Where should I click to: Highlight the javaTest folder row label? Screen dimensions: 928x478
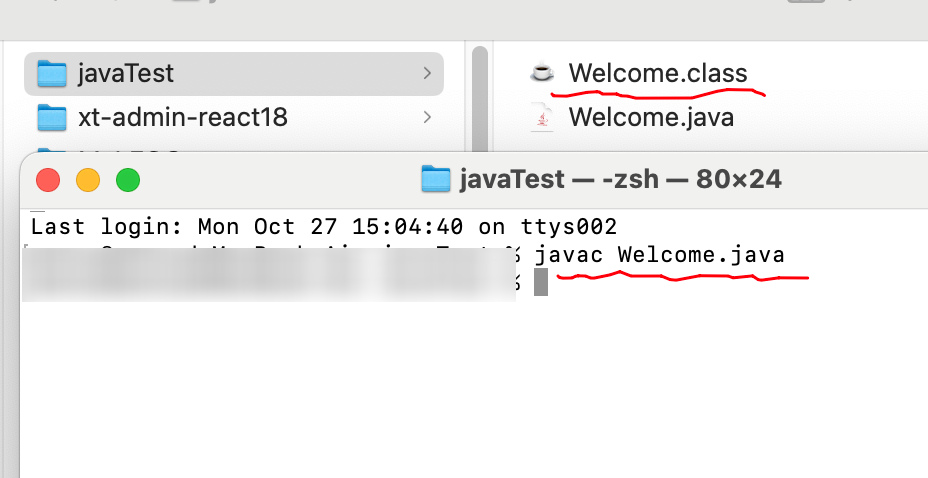point(126,73)
